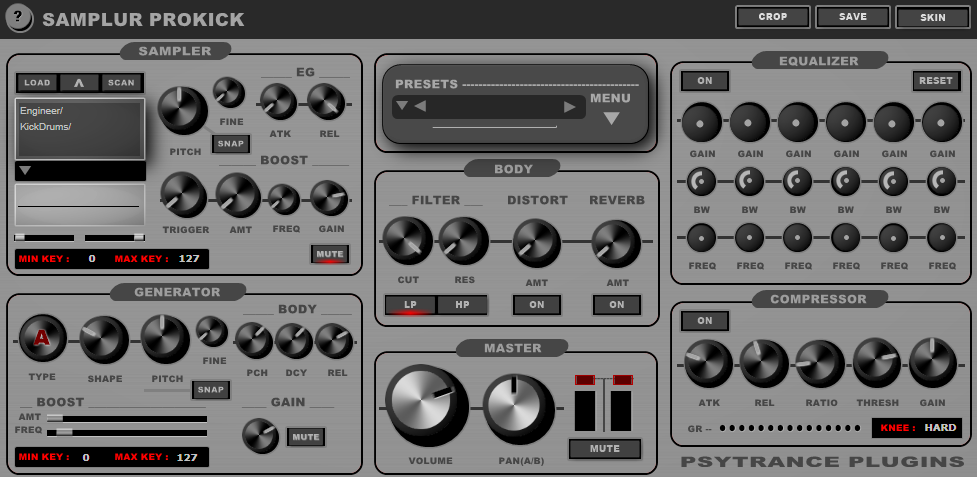Click the sampler MAX KEY value 127
This screenshot has height=477, width=977.
tap(189, 258)
